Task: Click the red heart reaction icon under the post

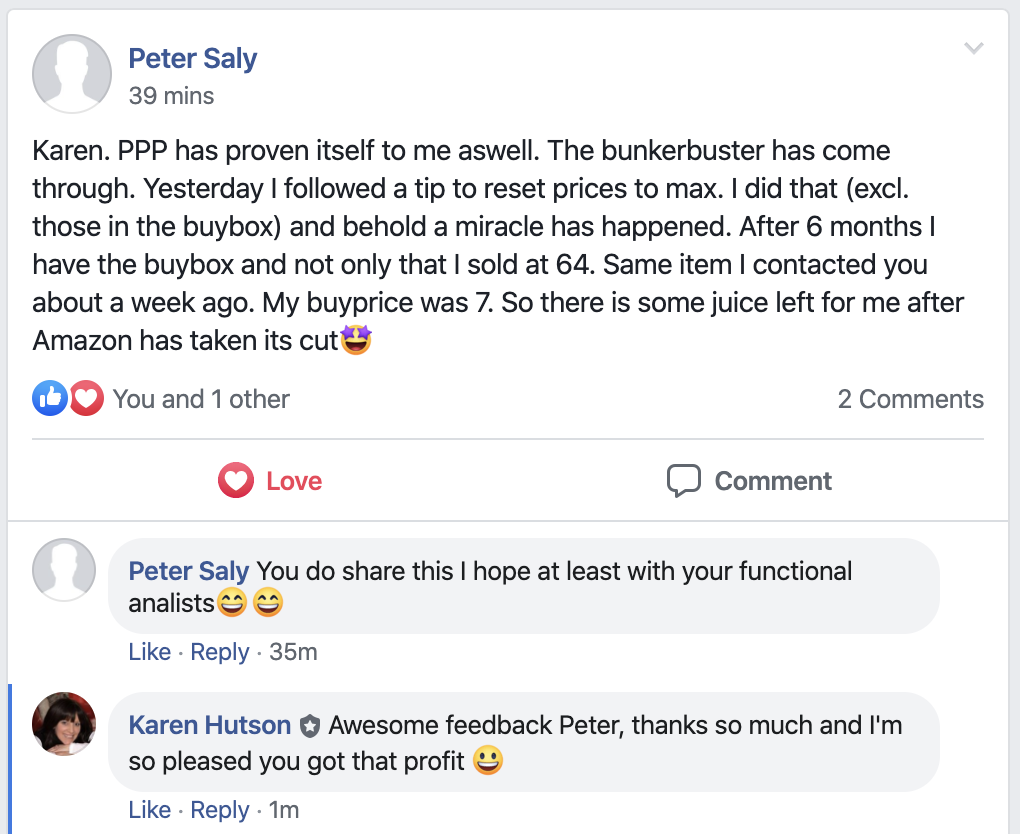Action: (x=86, y=397)
